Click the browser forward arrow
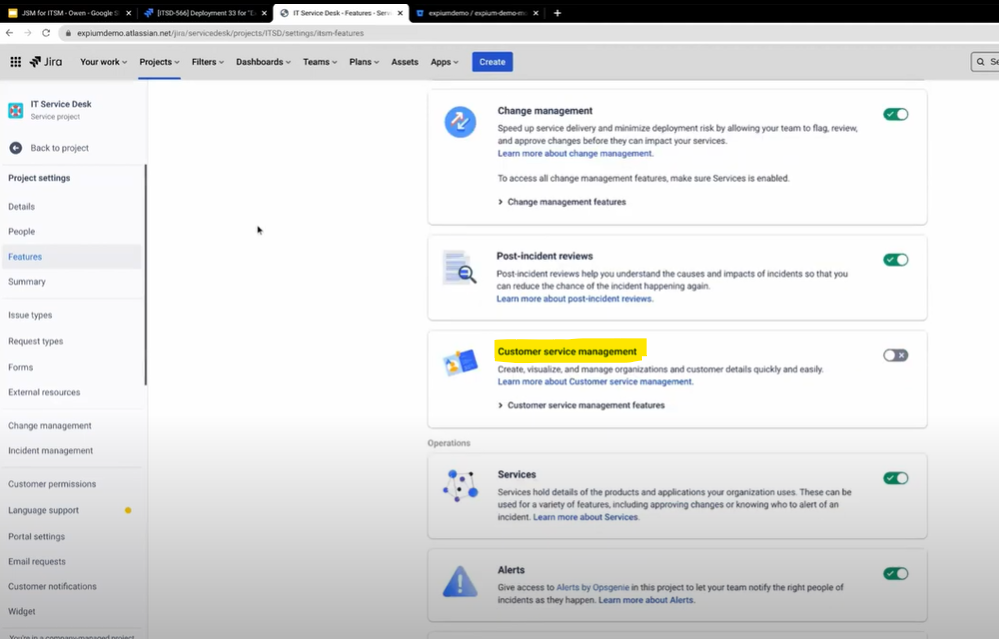Viewport: 999px width, 639px height. pyautogui.click(x=27, y=32)
